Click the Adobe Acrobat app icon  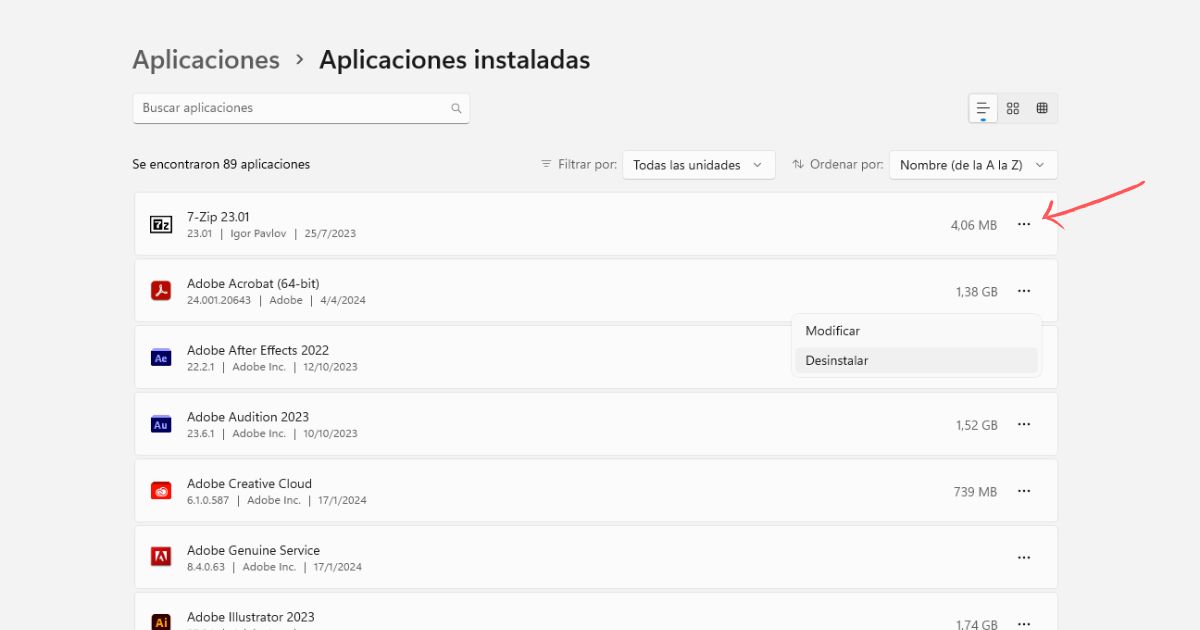(x=160, y=291)
